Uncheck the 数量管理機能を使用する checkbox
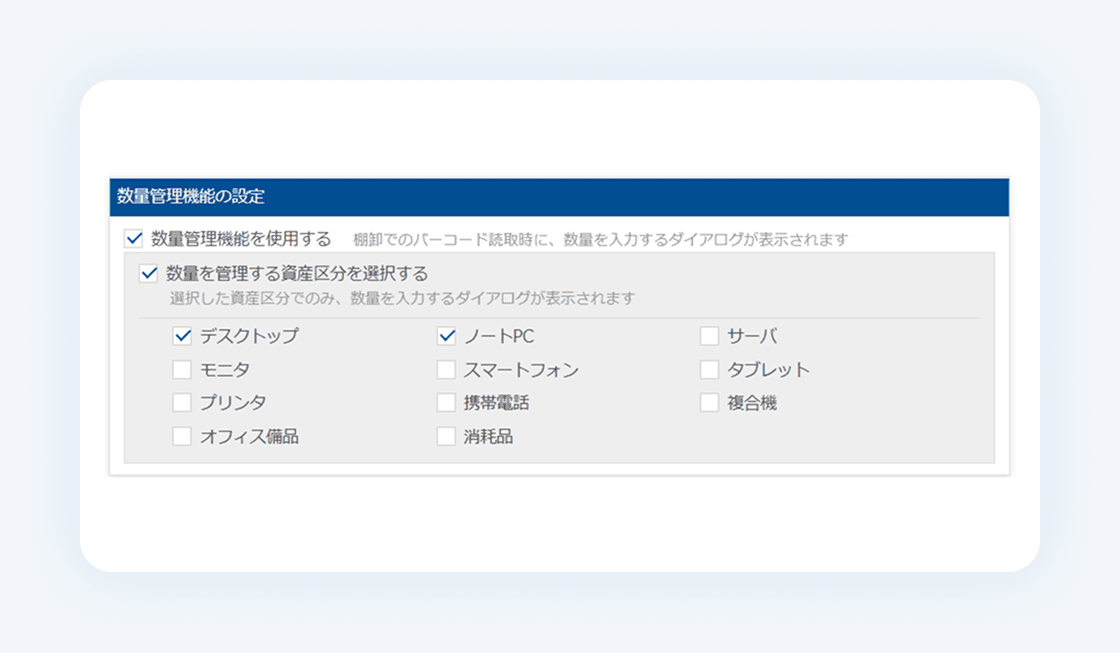1120x653 pixels. coord(134,239)
